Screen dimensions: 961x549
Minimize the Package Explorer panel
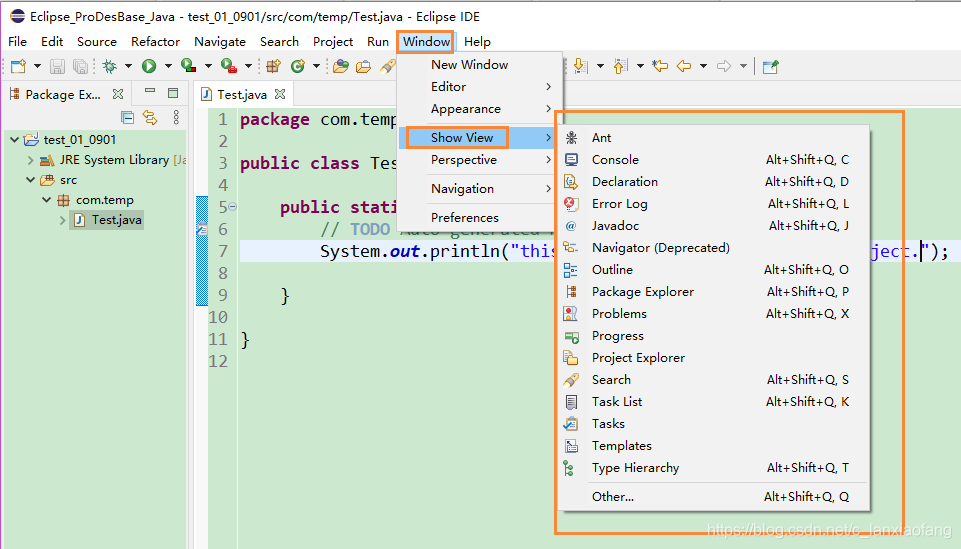point(150,93)
